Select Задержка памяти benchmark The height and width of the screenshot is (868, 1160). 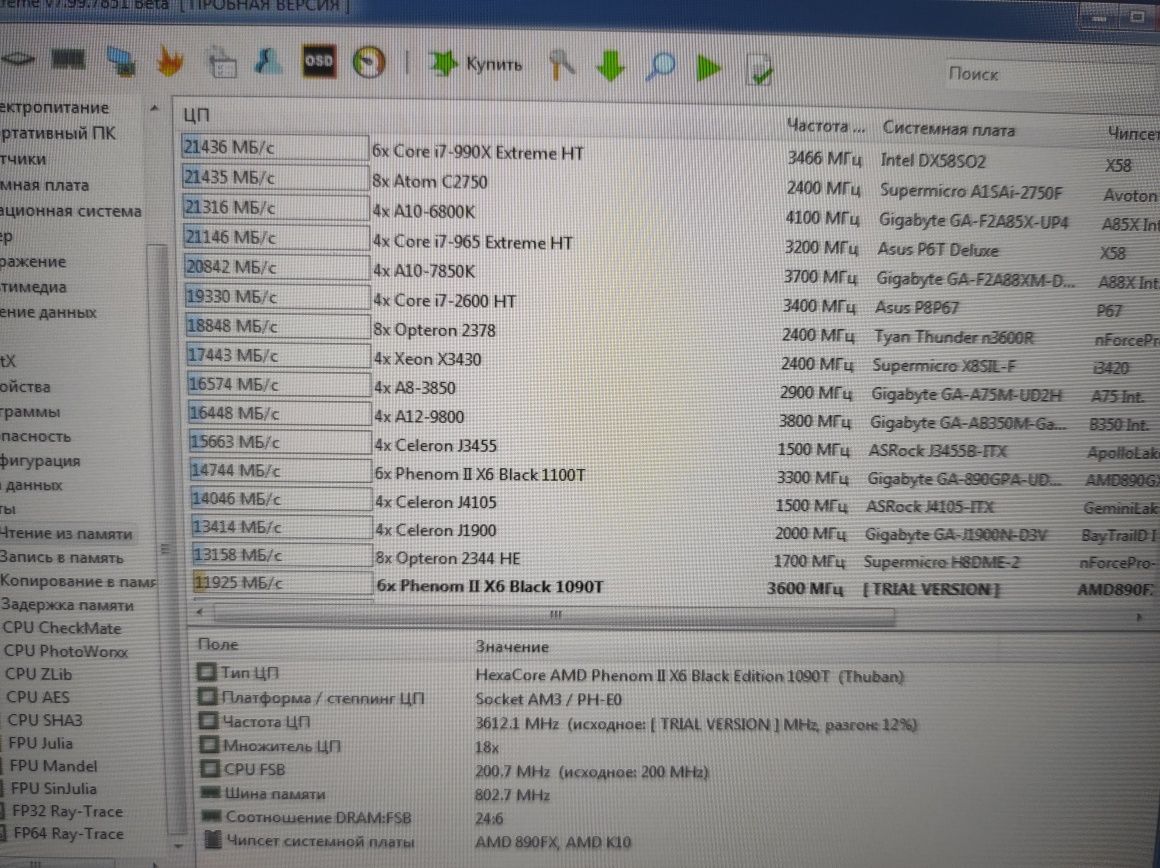pos(67,605)
